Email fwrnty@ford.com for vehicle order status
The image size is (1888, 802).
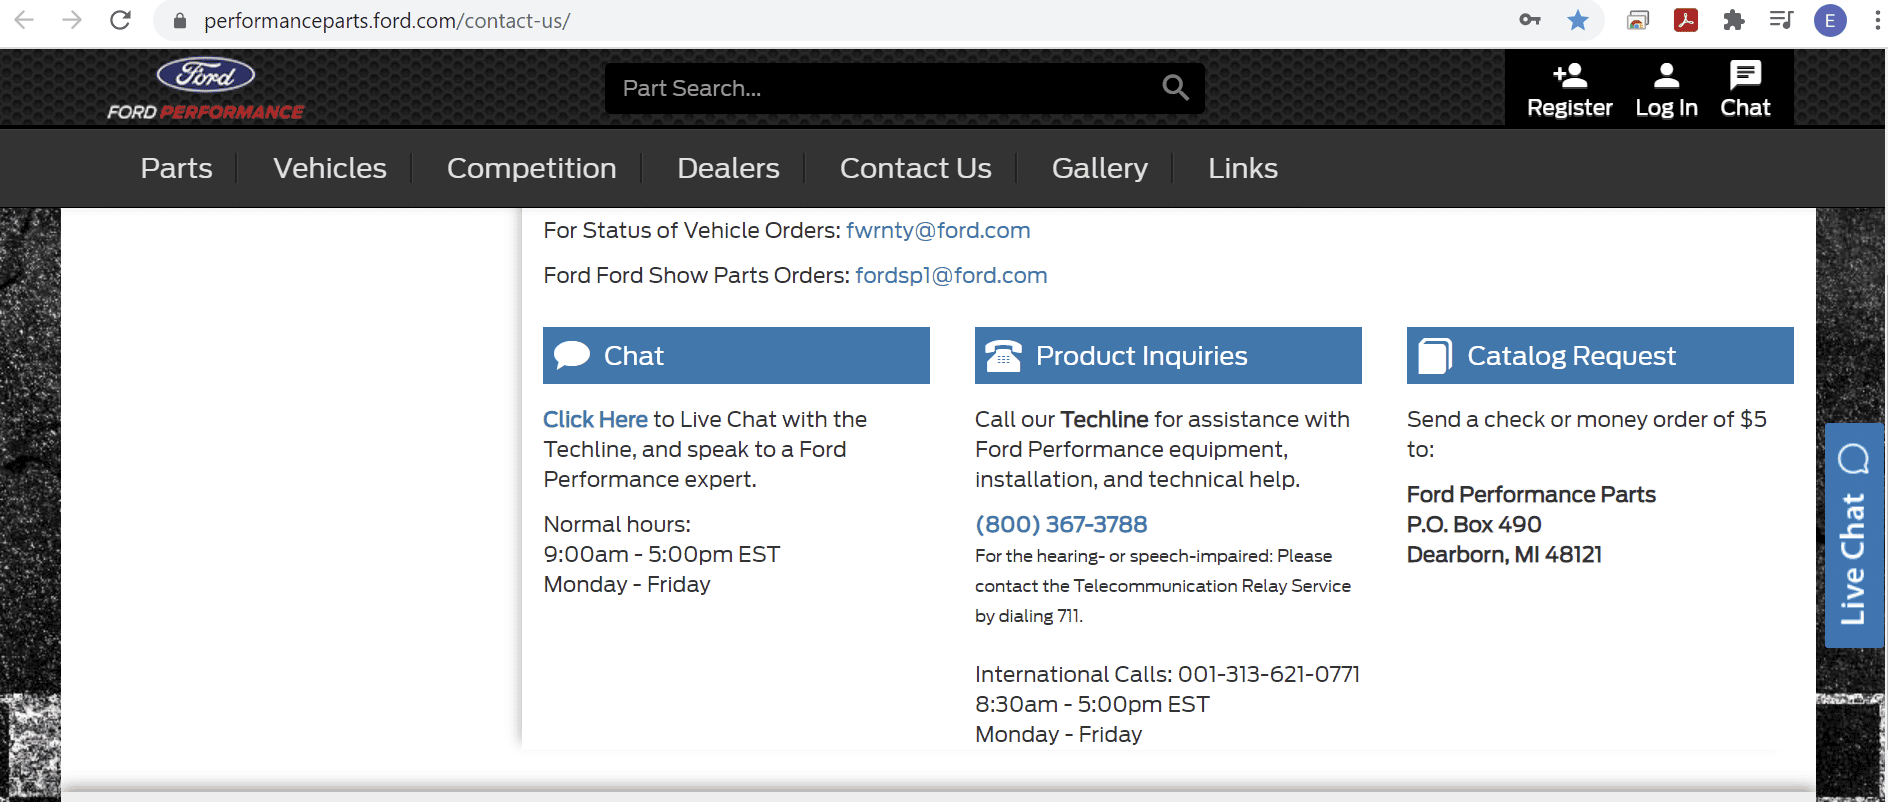coord(938,230)
